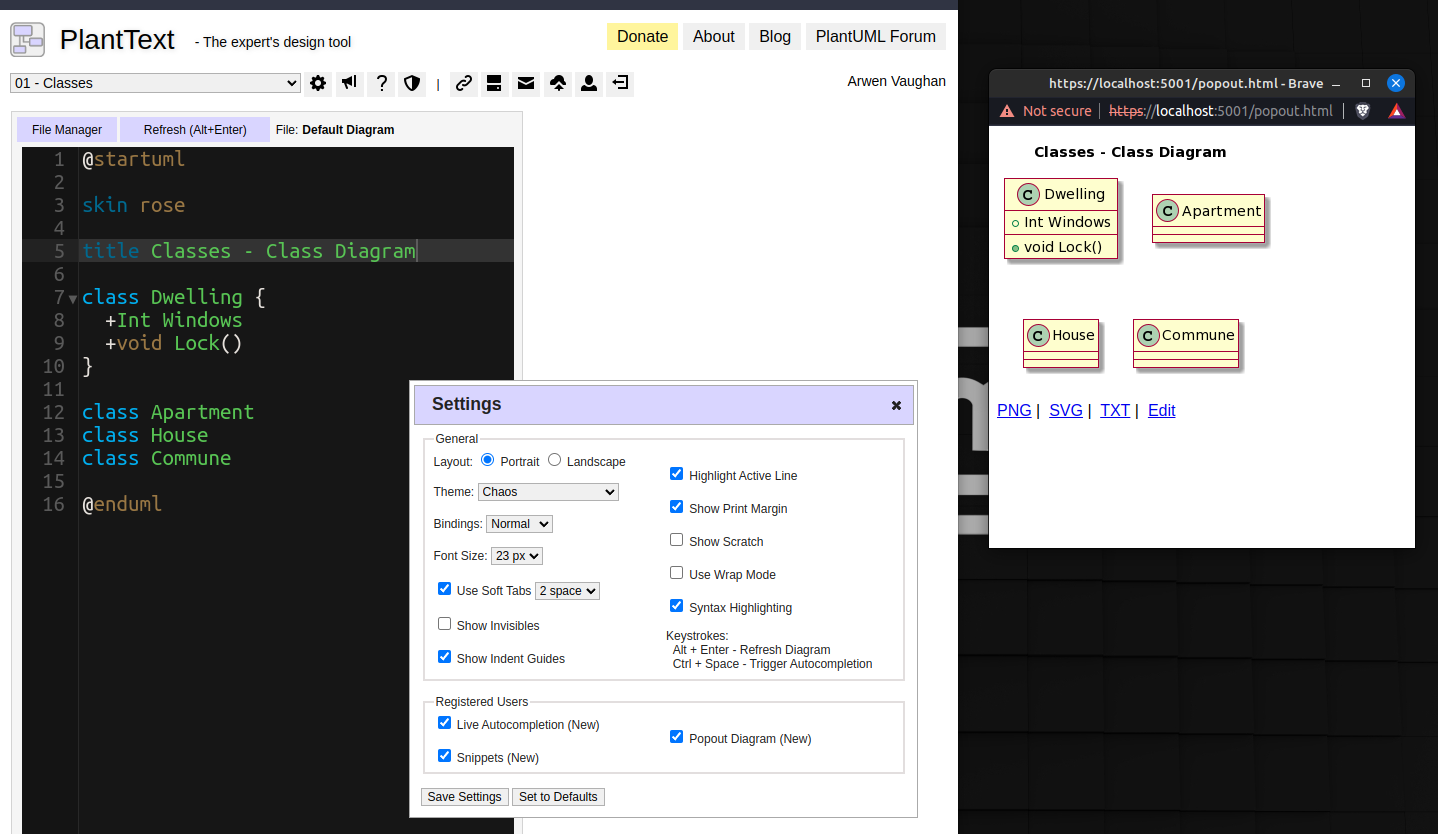The height and width of the screenshot is (834, 1438).
Task: Open the diagram selection dropdown showing 01 - Classes
Action: coord(155,83)
